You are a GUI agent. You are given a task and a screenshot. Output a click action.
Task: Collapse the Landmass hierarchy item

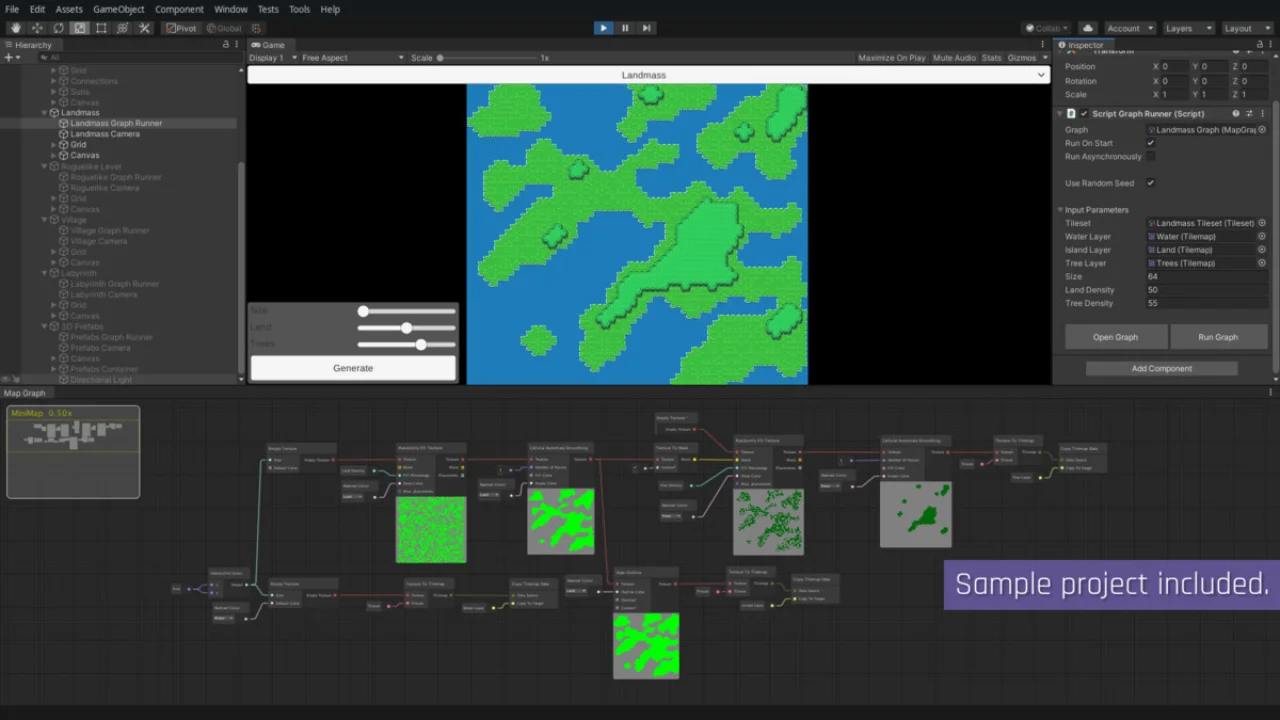pyautogui.click(x=45, y=113)
